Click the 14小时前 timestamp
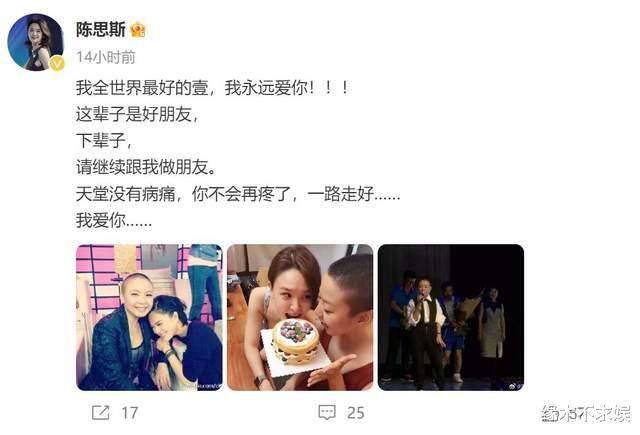 click(106, 57)
